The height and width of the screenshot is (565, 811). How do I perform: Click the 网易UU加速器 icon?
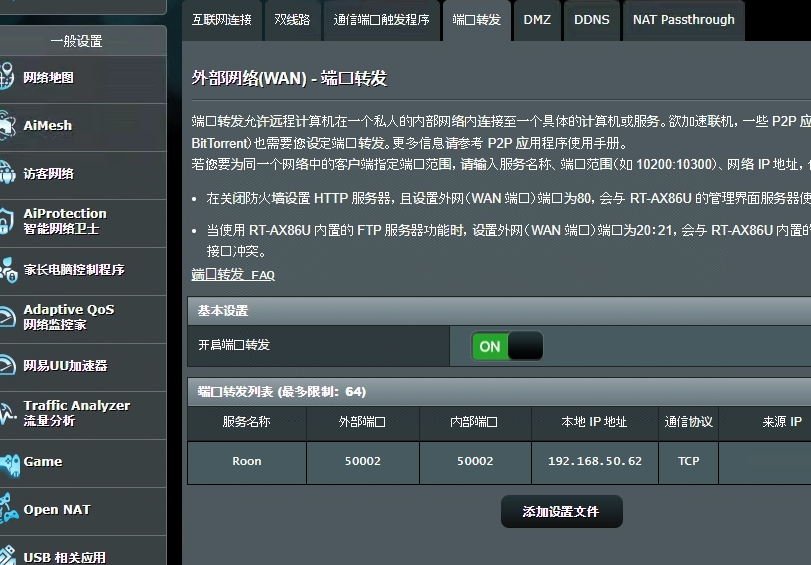pyautogui.click(x=7, y=365)
